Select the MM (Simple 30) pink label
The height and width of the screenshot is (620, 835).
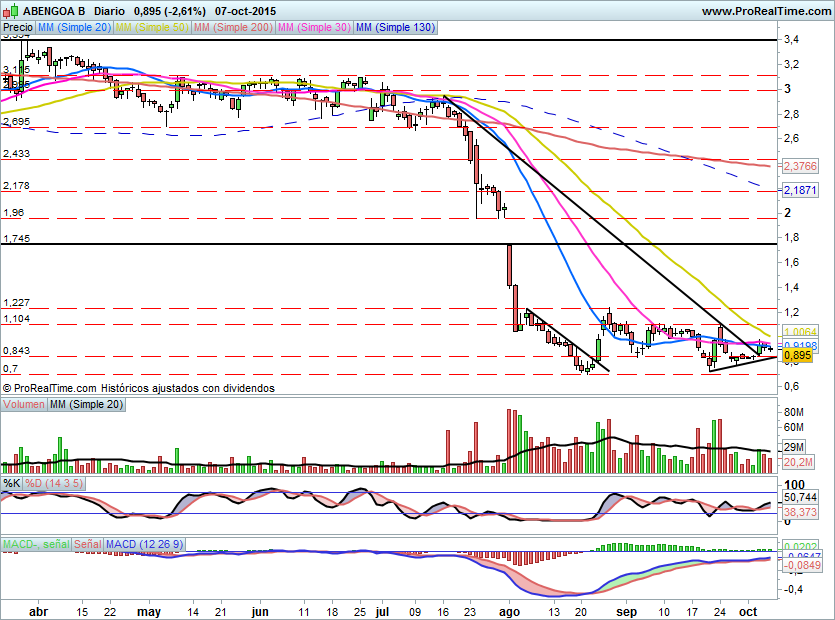tap(313, 28)
